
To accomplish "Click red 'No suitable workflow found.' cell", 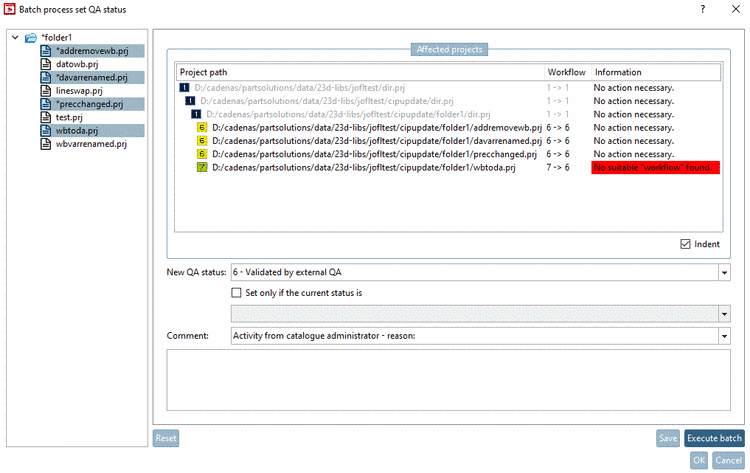I will [655, 167].
